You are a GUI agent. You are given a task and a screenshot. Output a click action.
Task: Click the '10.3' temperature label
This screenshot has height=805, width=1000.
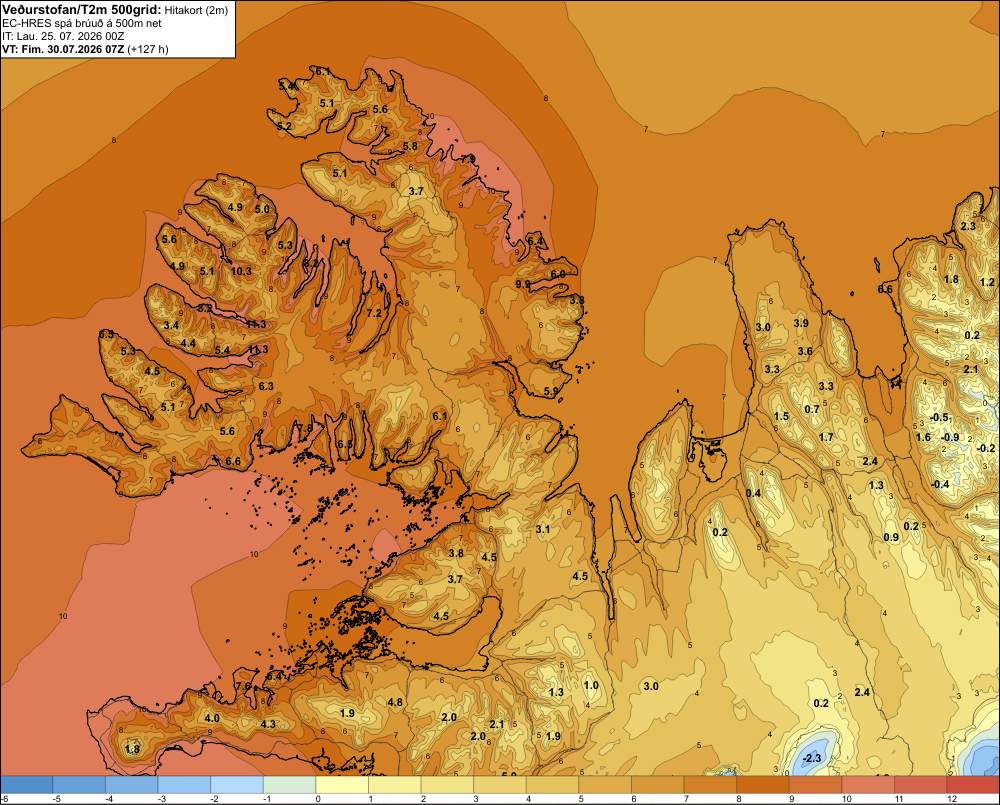tap(240, 271)
